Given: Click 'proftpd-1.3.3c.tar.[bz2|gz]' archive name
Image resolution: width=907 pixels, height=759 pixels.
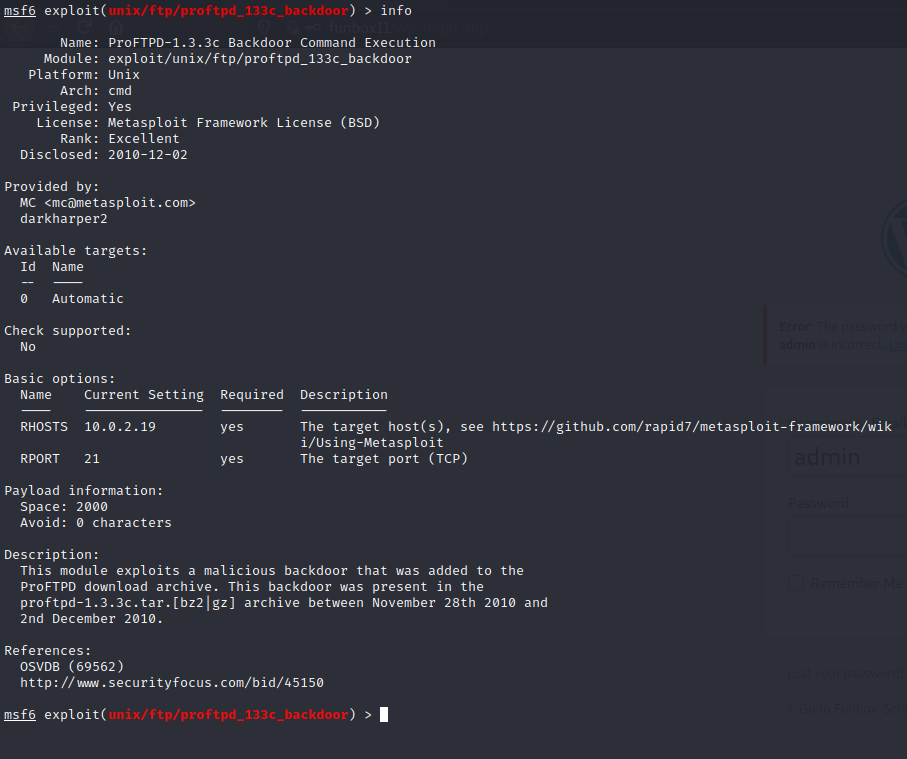Looking at the screenshot, I should [128, 603].
